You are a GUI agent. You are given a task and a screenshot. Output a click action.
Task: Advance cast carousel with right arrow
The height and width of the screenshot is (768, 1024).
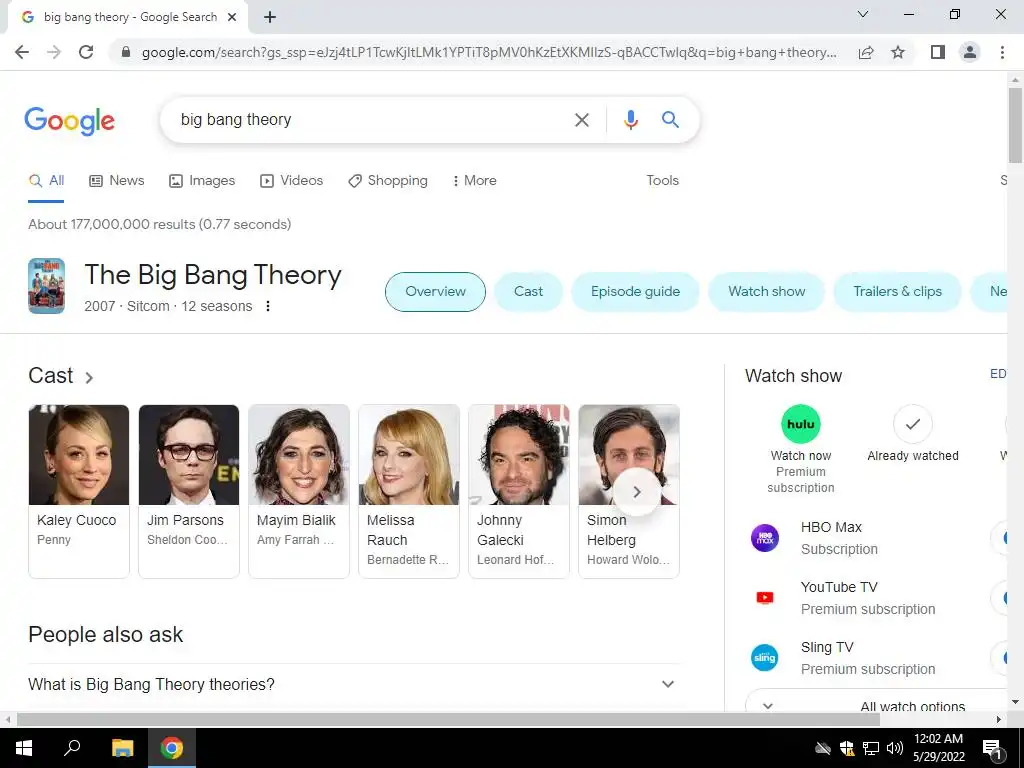point(637,492)
